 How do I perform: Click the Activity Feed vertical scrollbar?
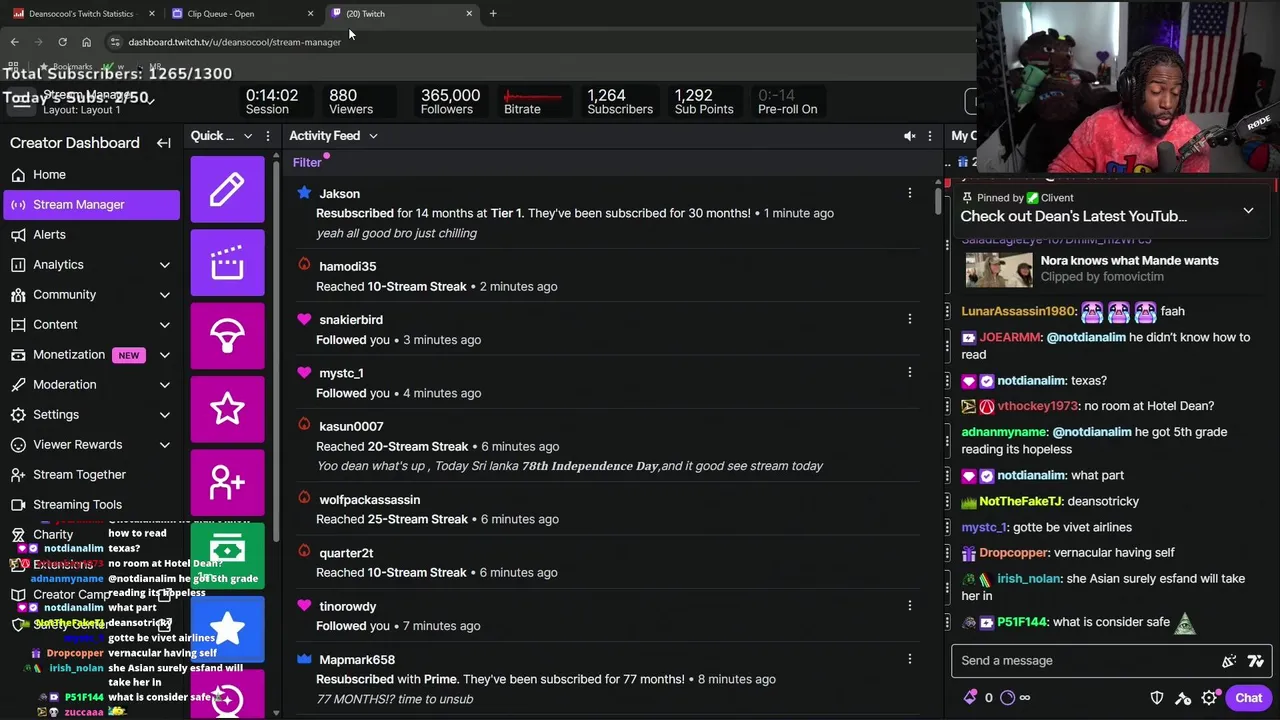coord(937,200)
